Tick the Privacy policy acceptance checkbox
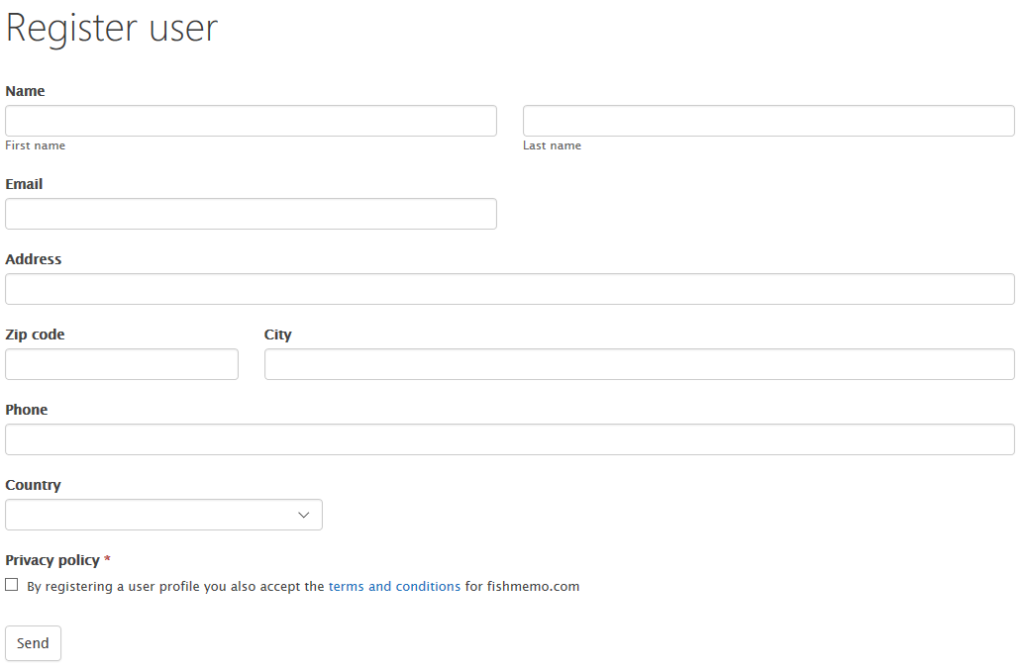1024x671 pixels. point(12,585)
